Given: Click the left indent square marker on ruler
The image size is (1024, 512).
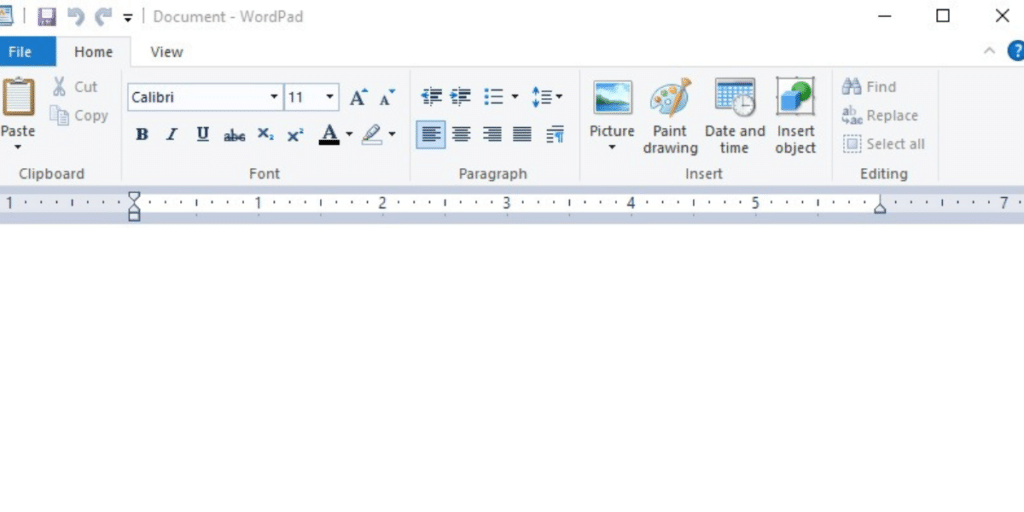Looking at the screenshot, I should (134, 216).
